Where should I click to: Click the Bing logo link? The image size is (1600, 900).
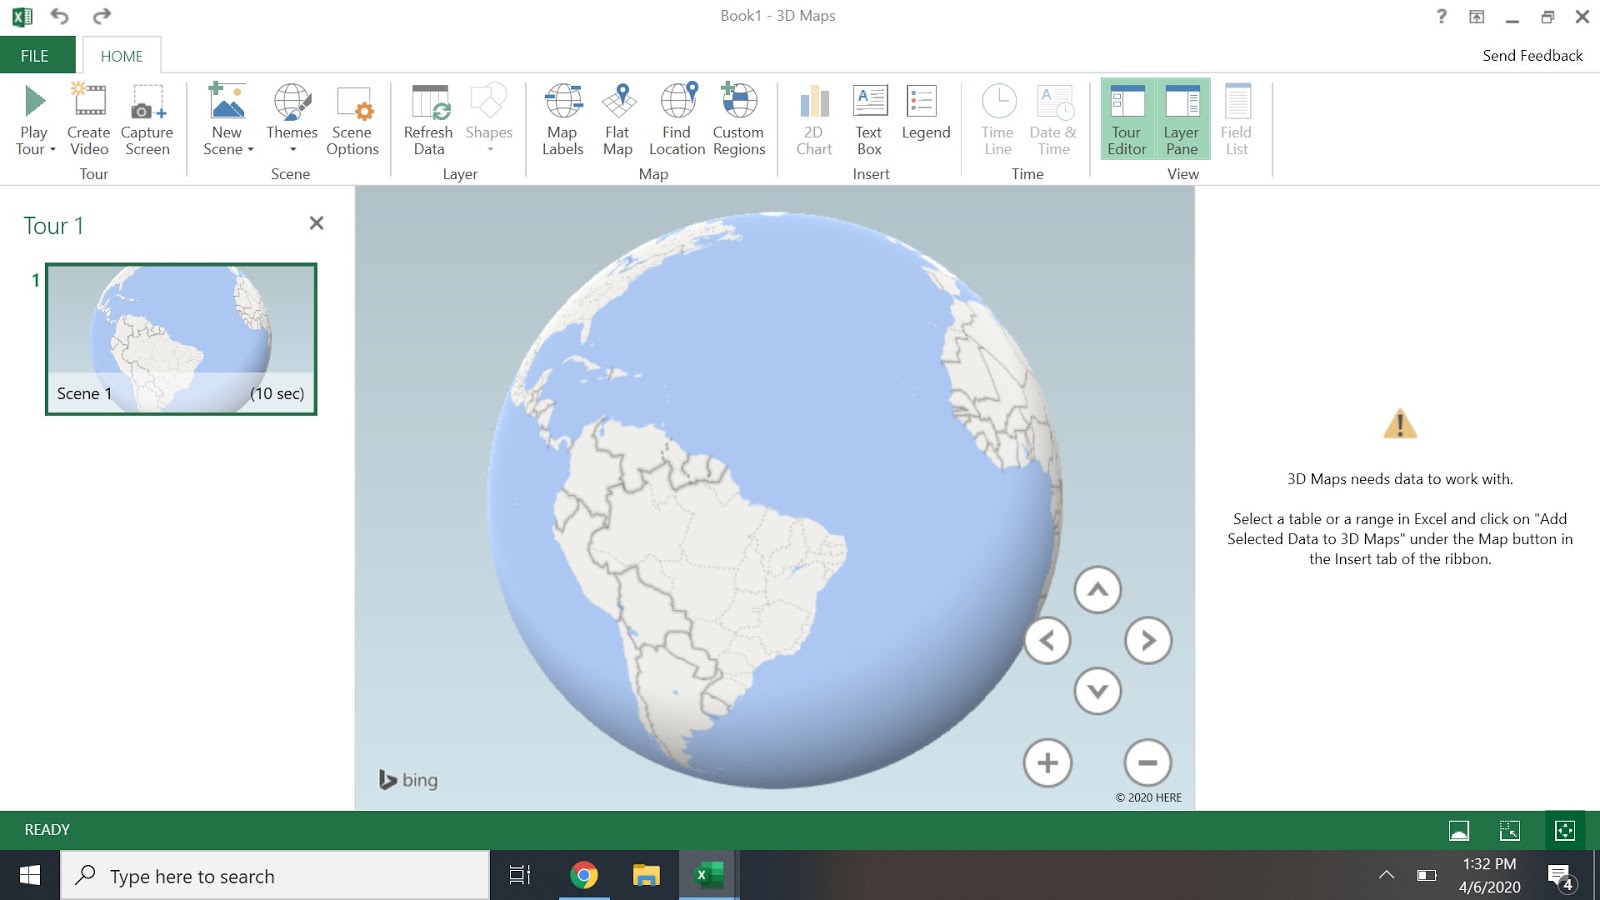point(408,780)
